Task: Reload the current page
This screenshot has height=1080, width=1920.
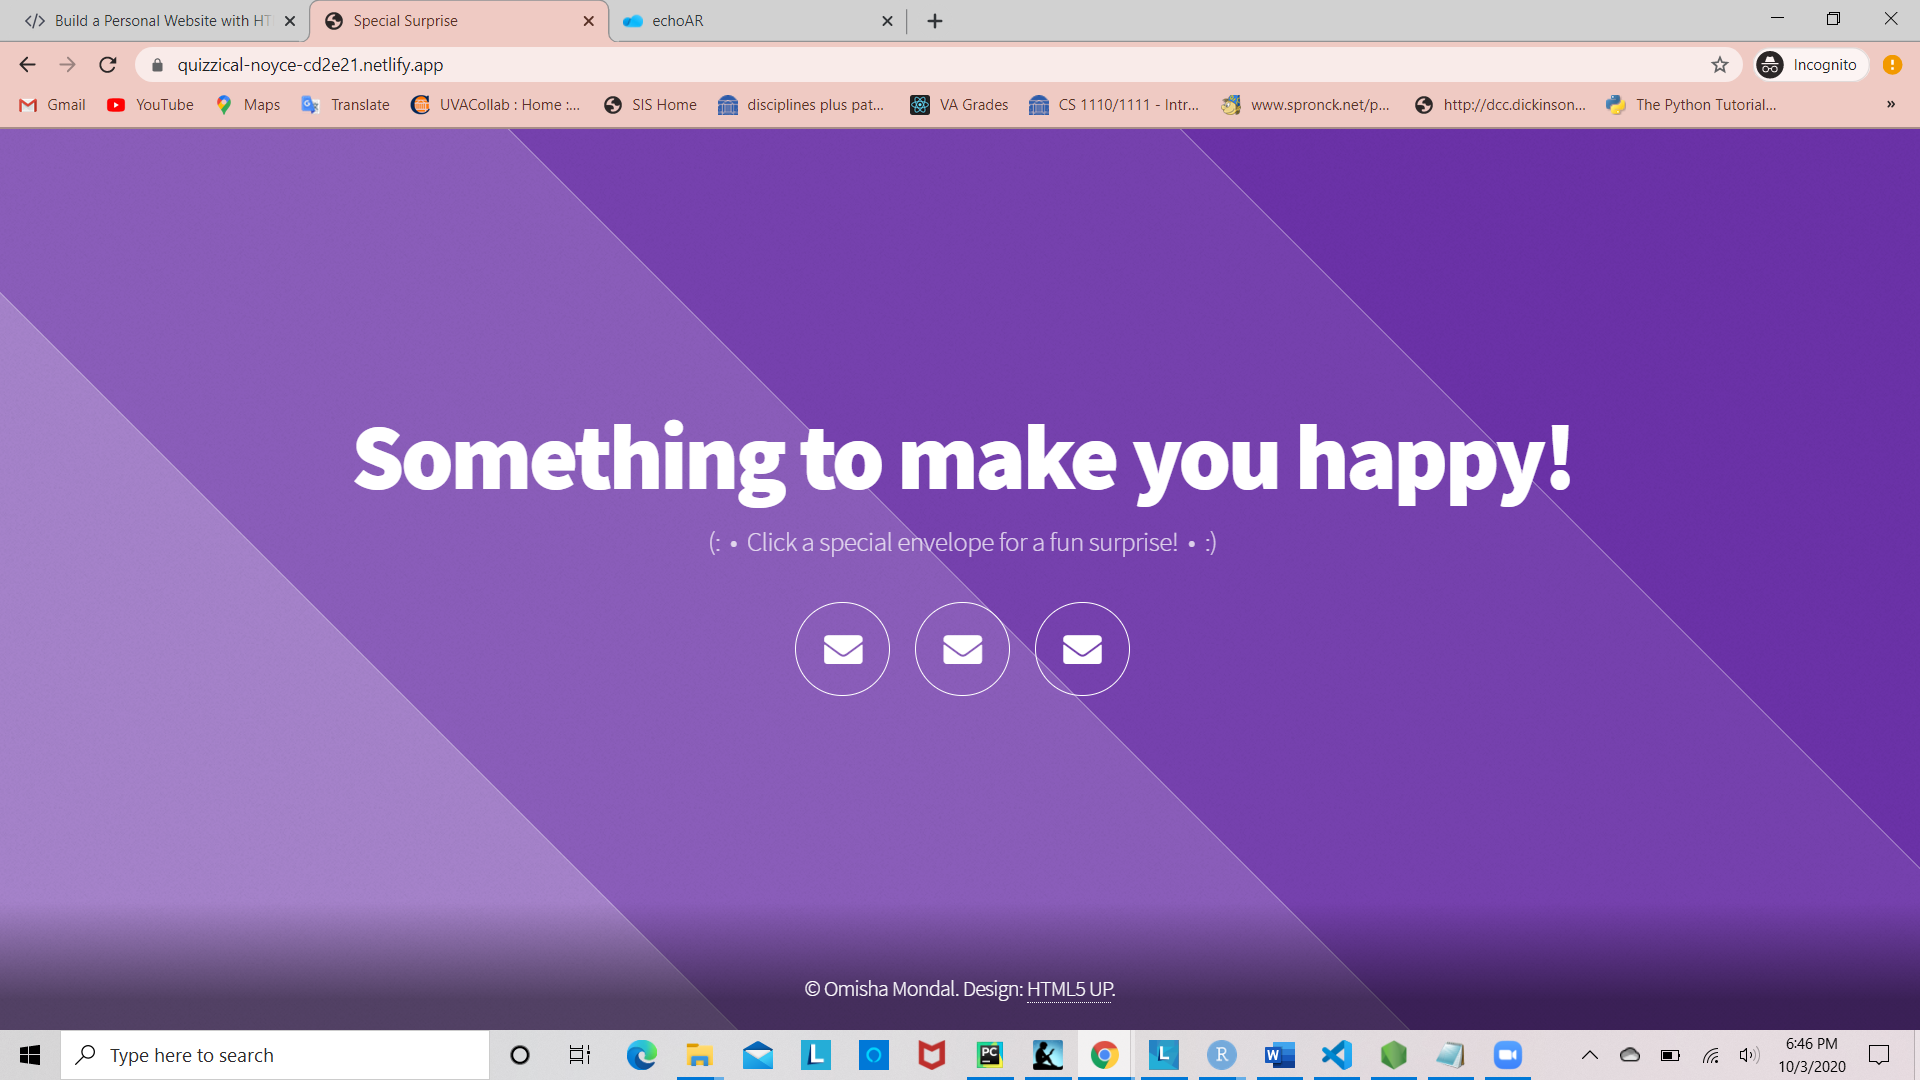Action: (x=108, y=65)
